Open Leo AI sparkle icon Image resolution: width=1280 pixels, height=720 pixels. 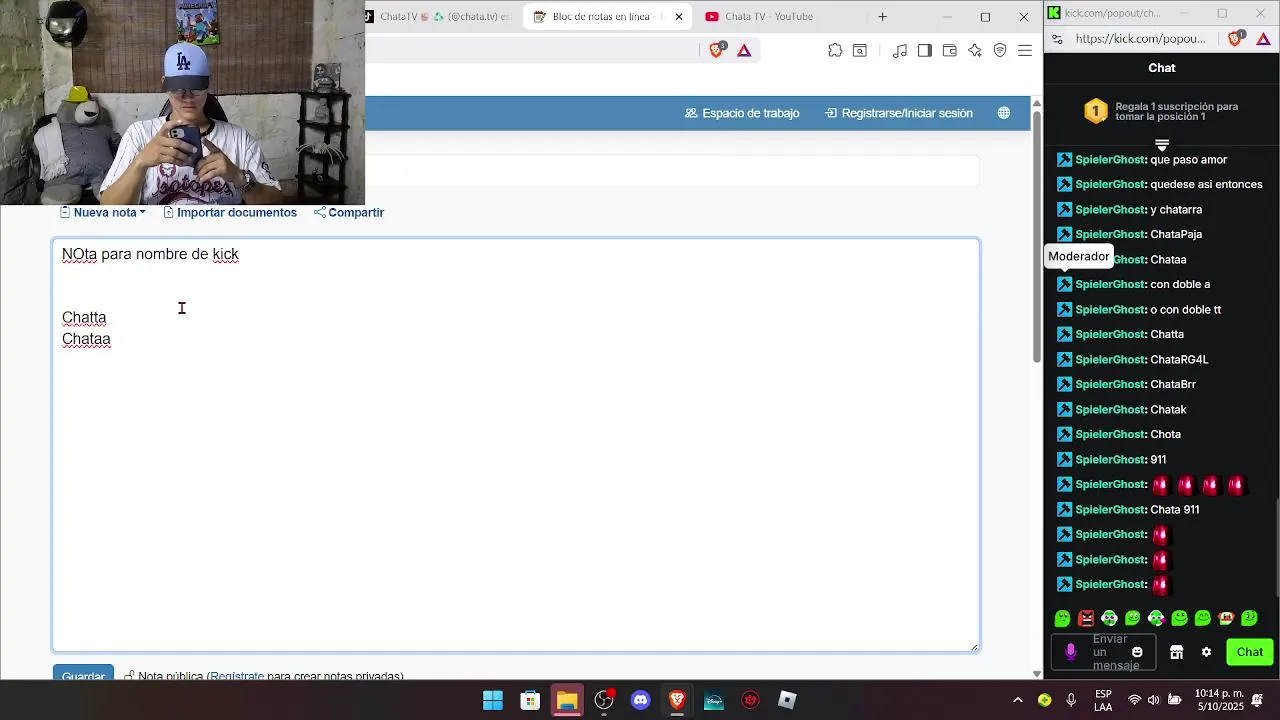(975, 51)
